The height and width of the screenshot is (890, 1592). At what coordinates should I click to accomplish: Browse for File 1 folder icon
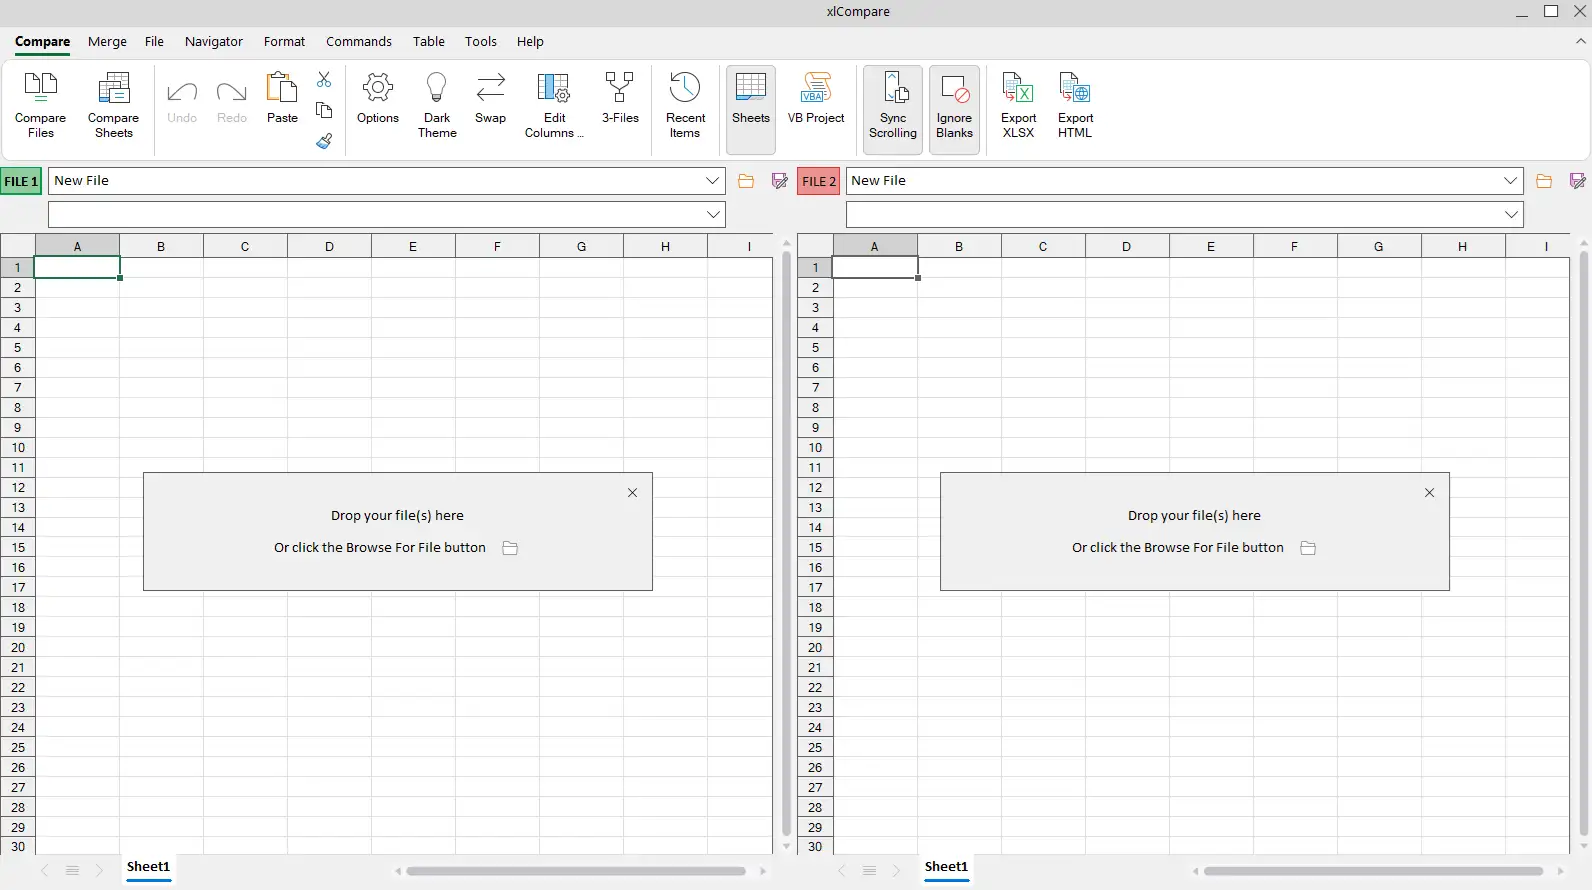pyautogui.click(x=746, y=181)
